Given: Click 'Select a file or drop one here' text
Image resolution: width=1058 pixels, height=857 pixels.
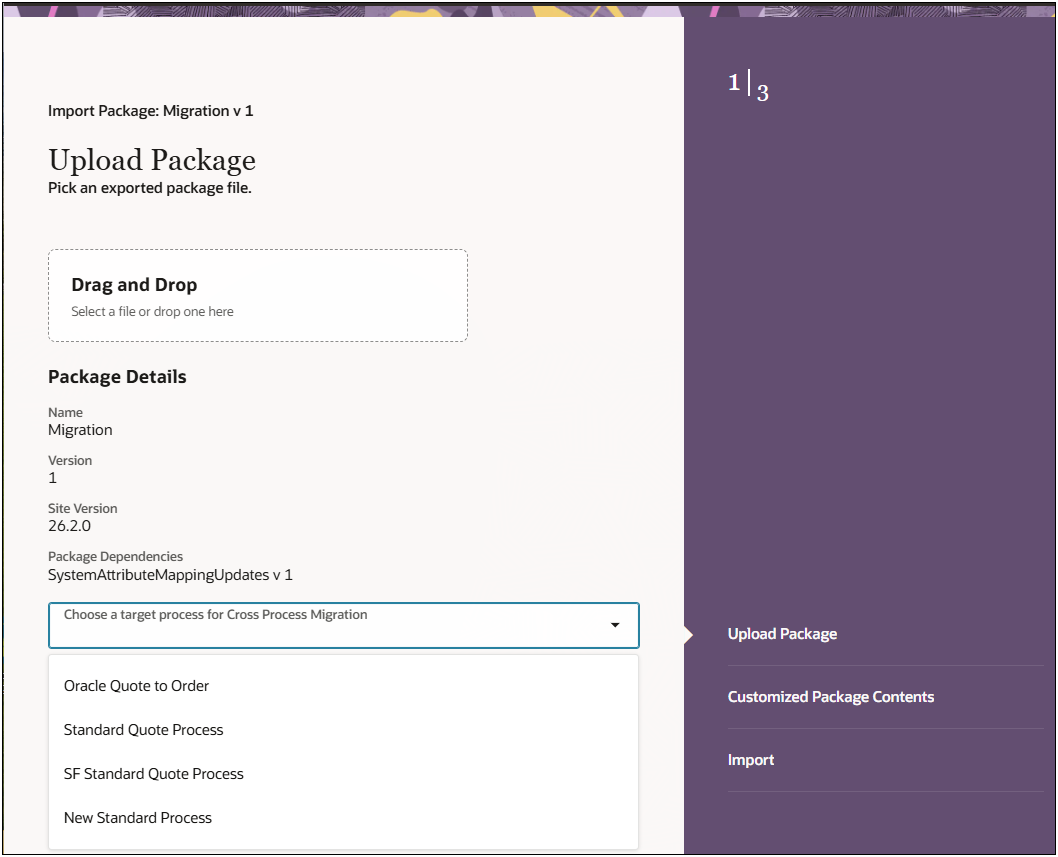Looking at the screenshot, I should pos(152,312).
